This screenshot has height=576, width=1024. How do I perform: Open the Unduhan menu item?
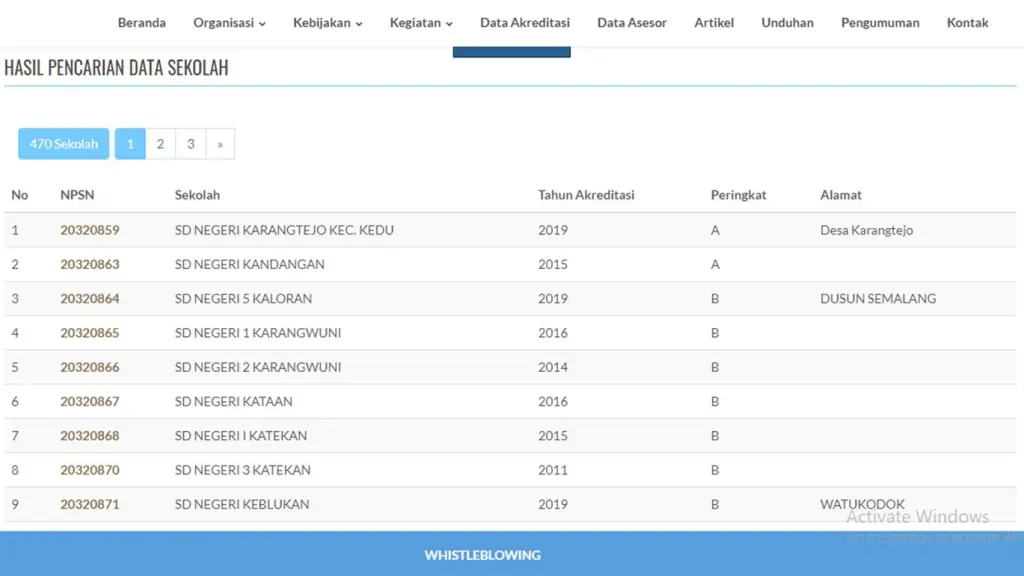tap(788, 23)
